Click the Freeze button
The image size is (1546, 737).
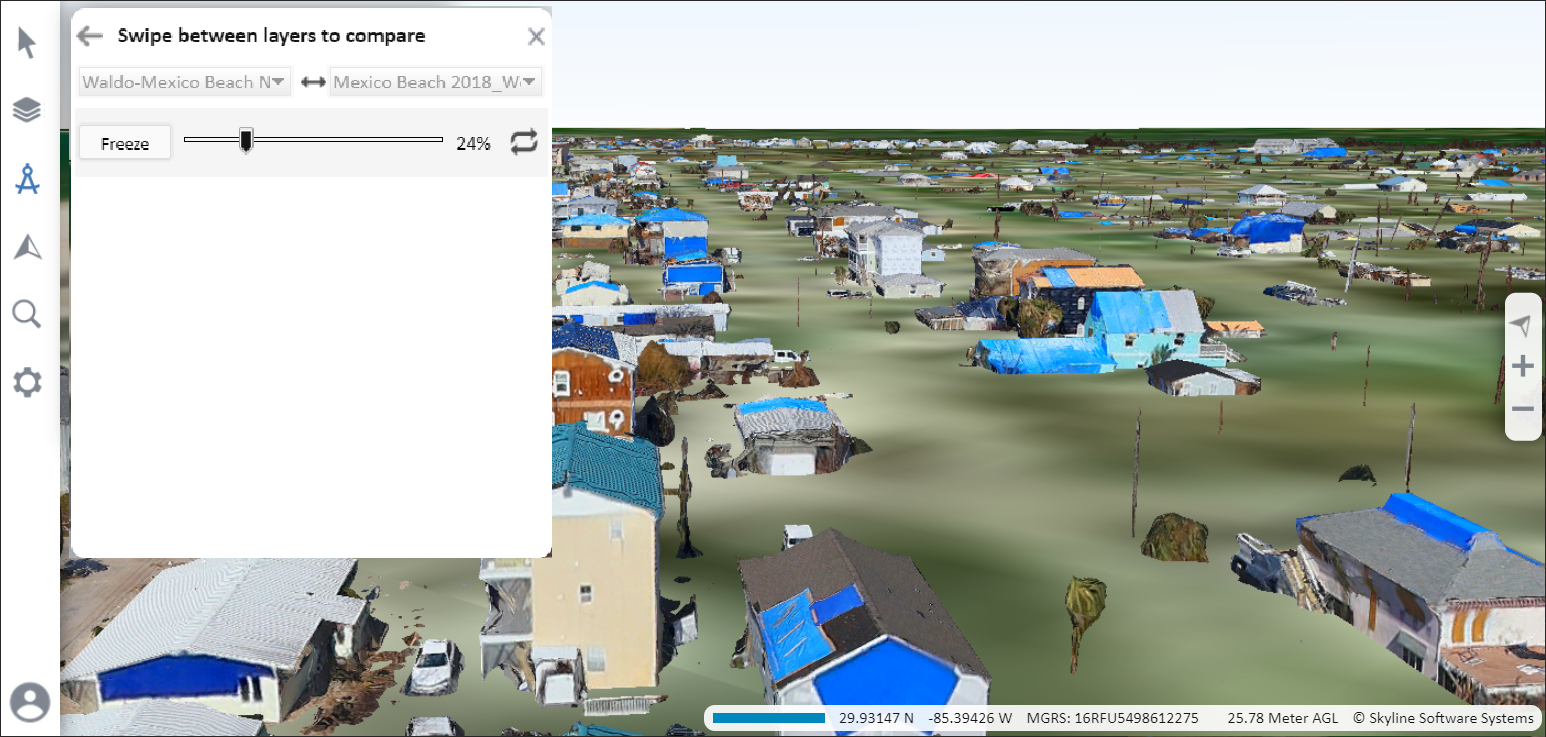pyautogui.click(x=125, y=143)
